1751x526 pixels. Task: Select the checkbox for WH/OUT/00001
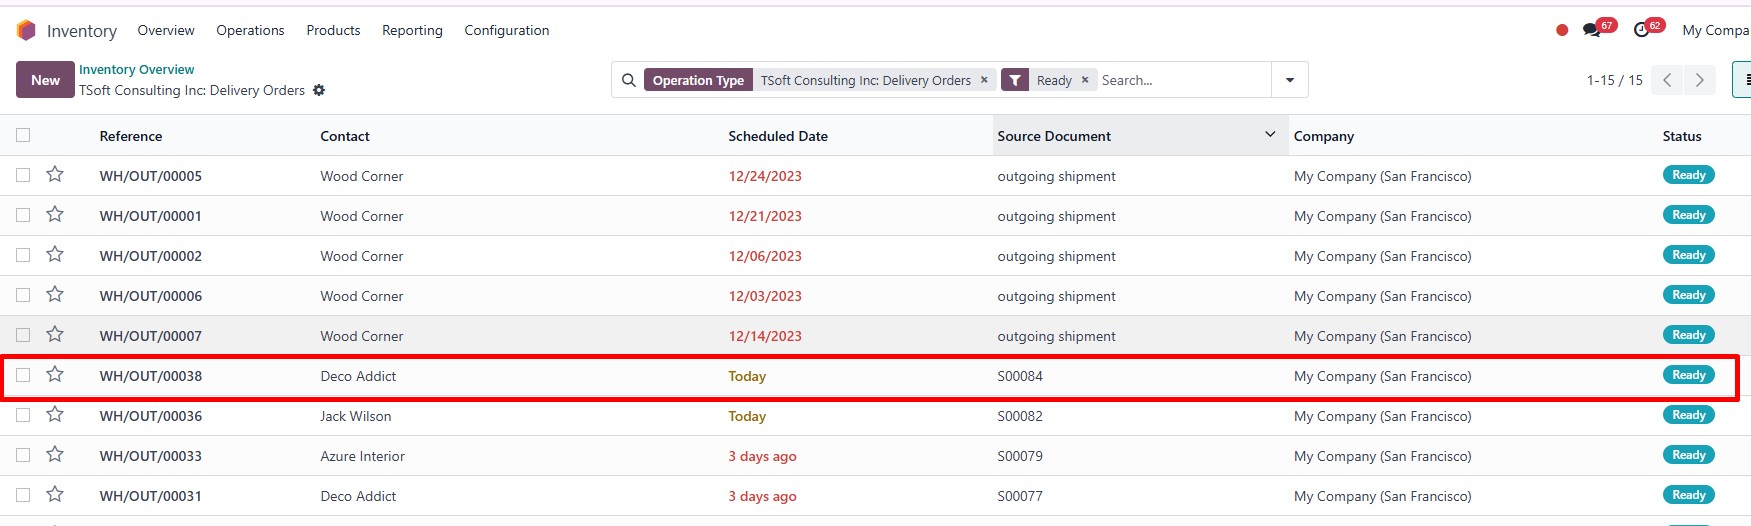23,215
